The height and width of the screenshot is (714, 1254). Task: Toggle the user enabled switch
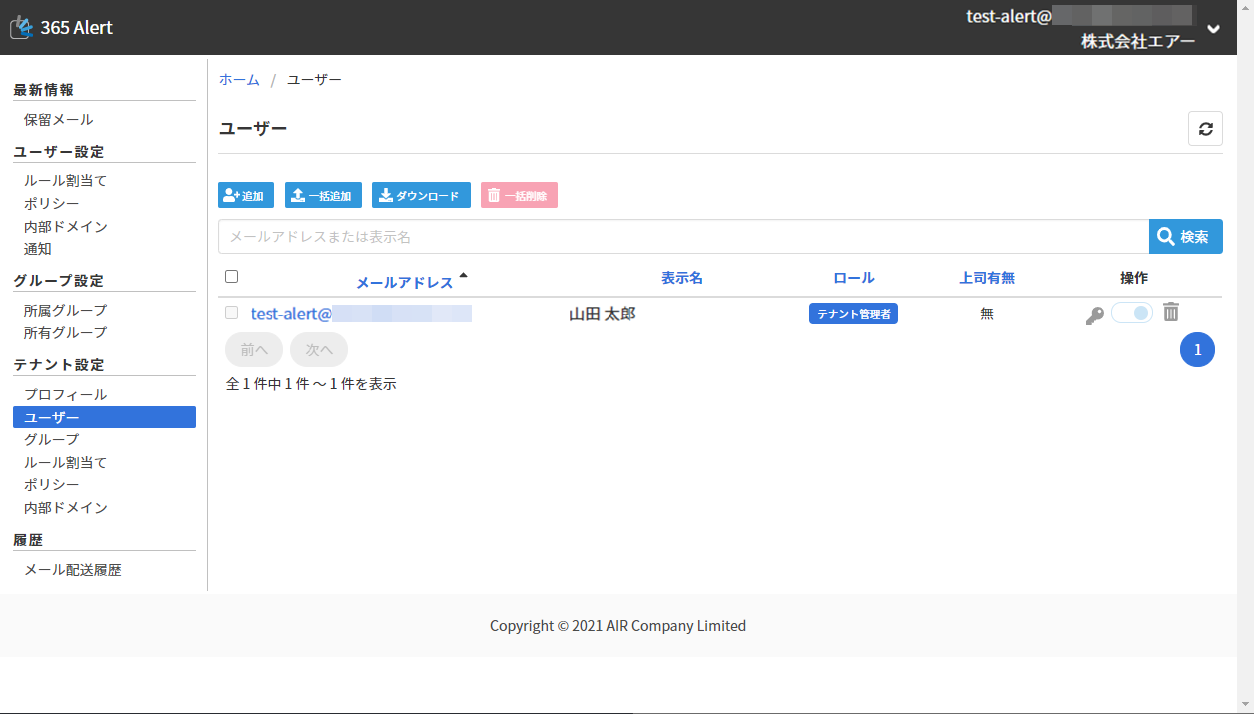pos(1132,313)
